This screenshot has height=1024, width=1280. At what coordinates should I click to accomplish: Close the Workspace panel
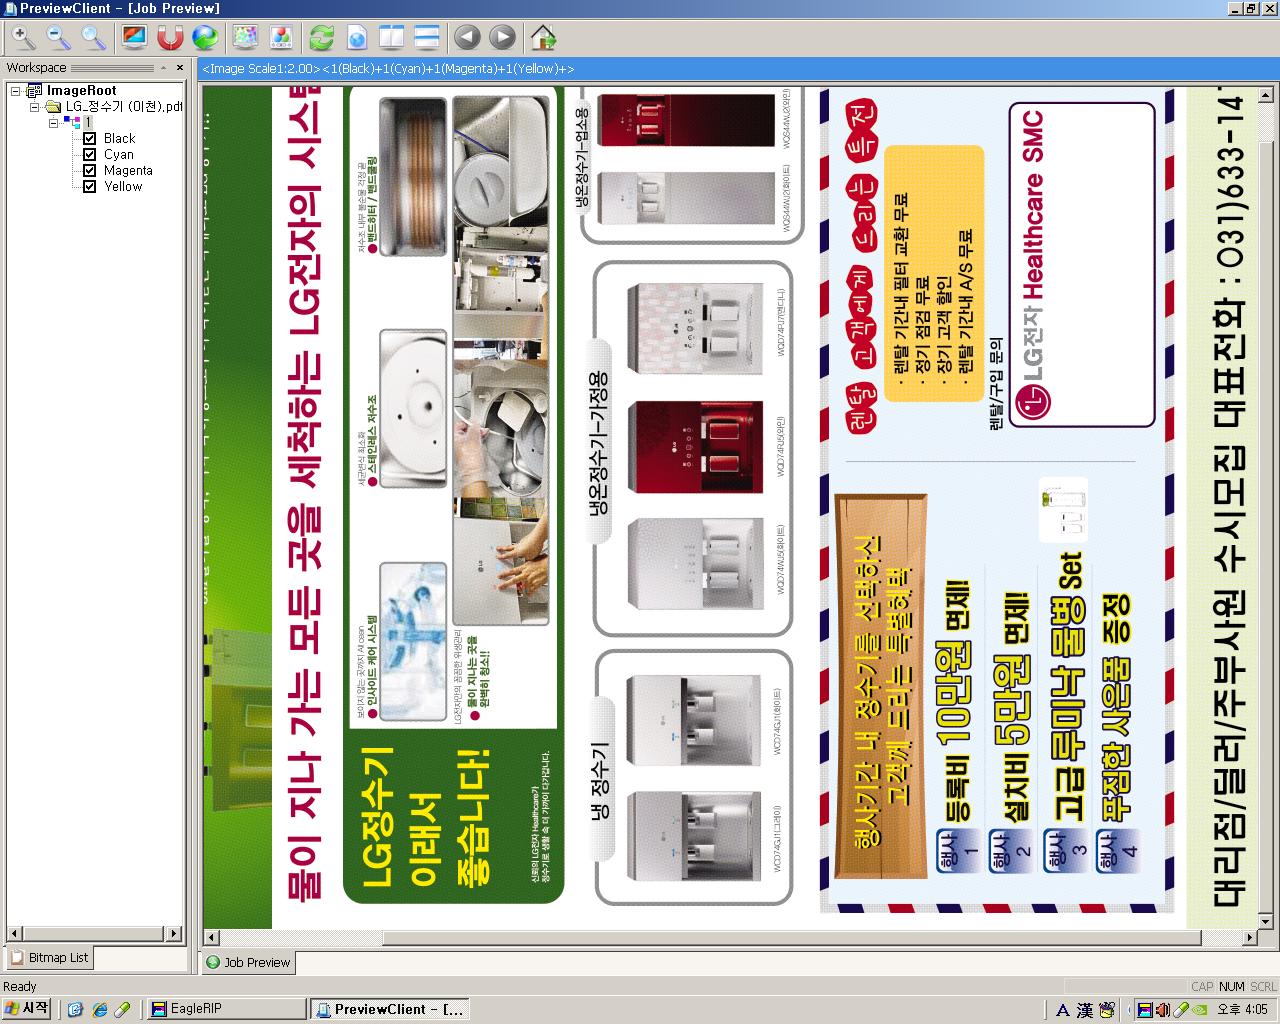(x=180, y=68)
